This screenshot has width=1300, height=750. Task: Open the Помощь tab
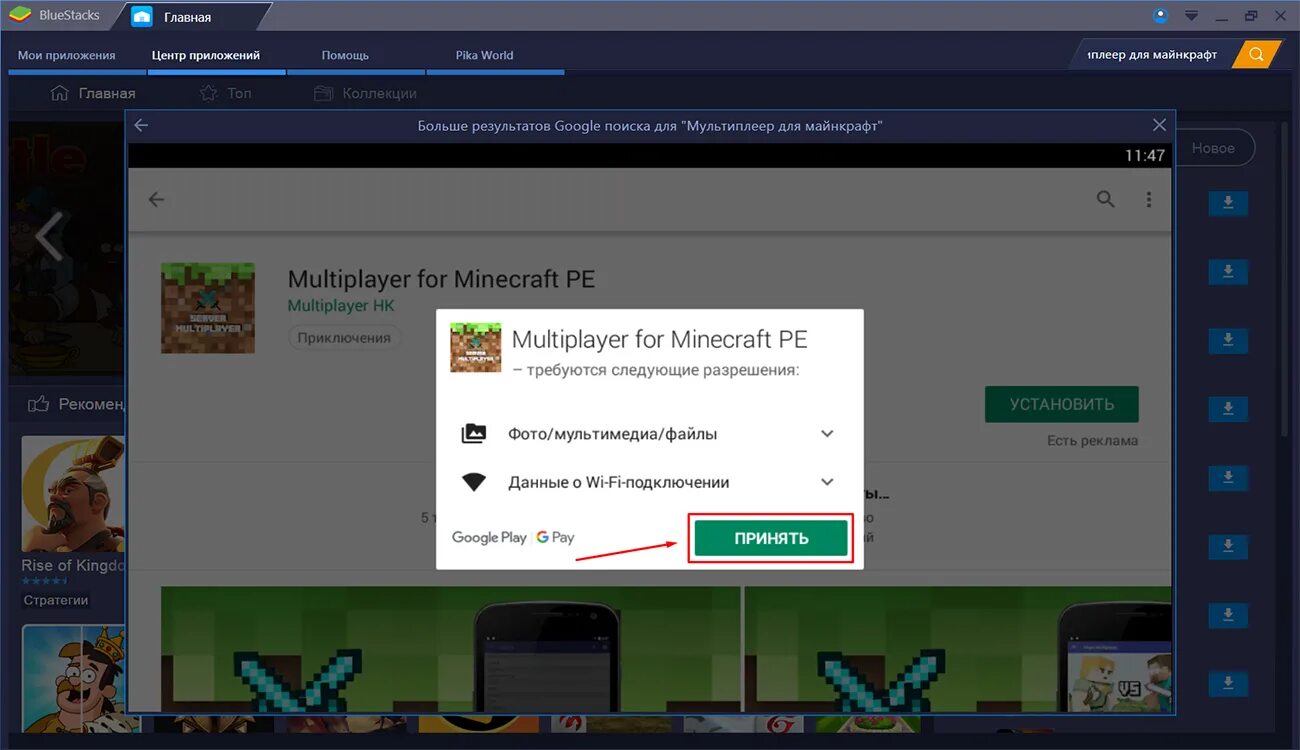(x=345, y=55)
